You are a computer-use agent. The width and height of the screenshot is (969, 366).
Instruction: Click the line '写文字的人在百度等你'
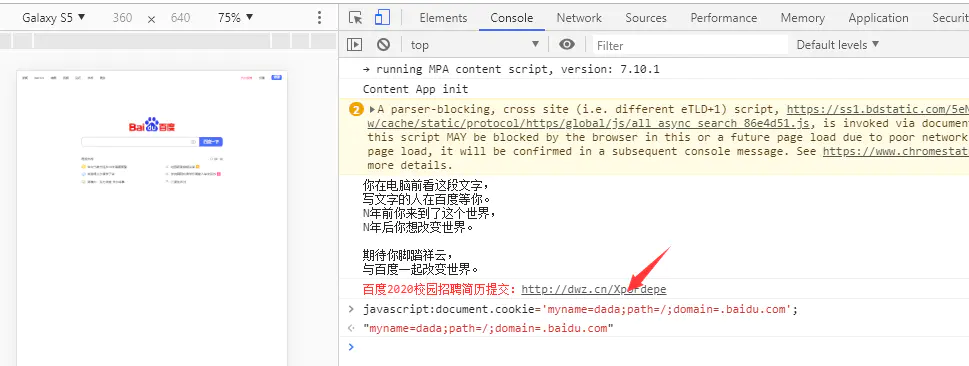point(426,199)
